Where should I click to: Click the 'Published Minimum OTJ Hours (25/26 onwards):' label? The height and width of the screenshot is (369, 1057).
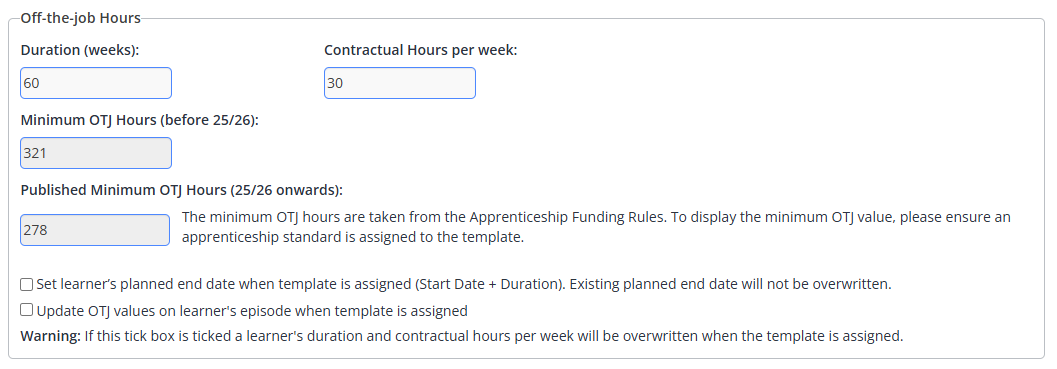click(x=182, y=190)
